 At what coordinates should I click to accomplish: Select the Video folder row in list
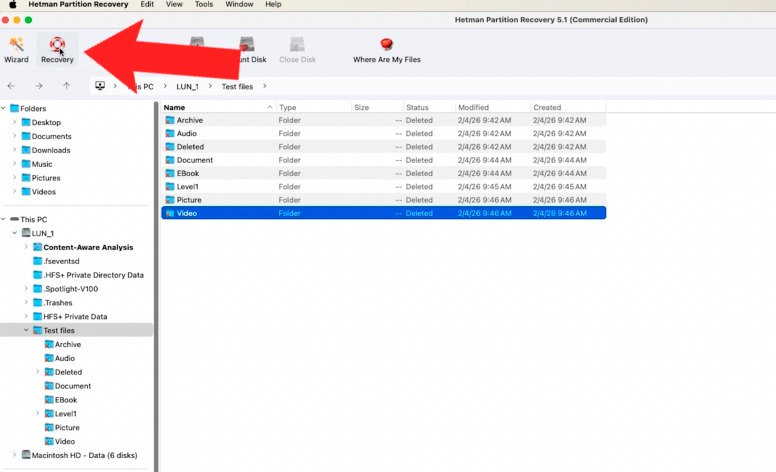[384, 213]
